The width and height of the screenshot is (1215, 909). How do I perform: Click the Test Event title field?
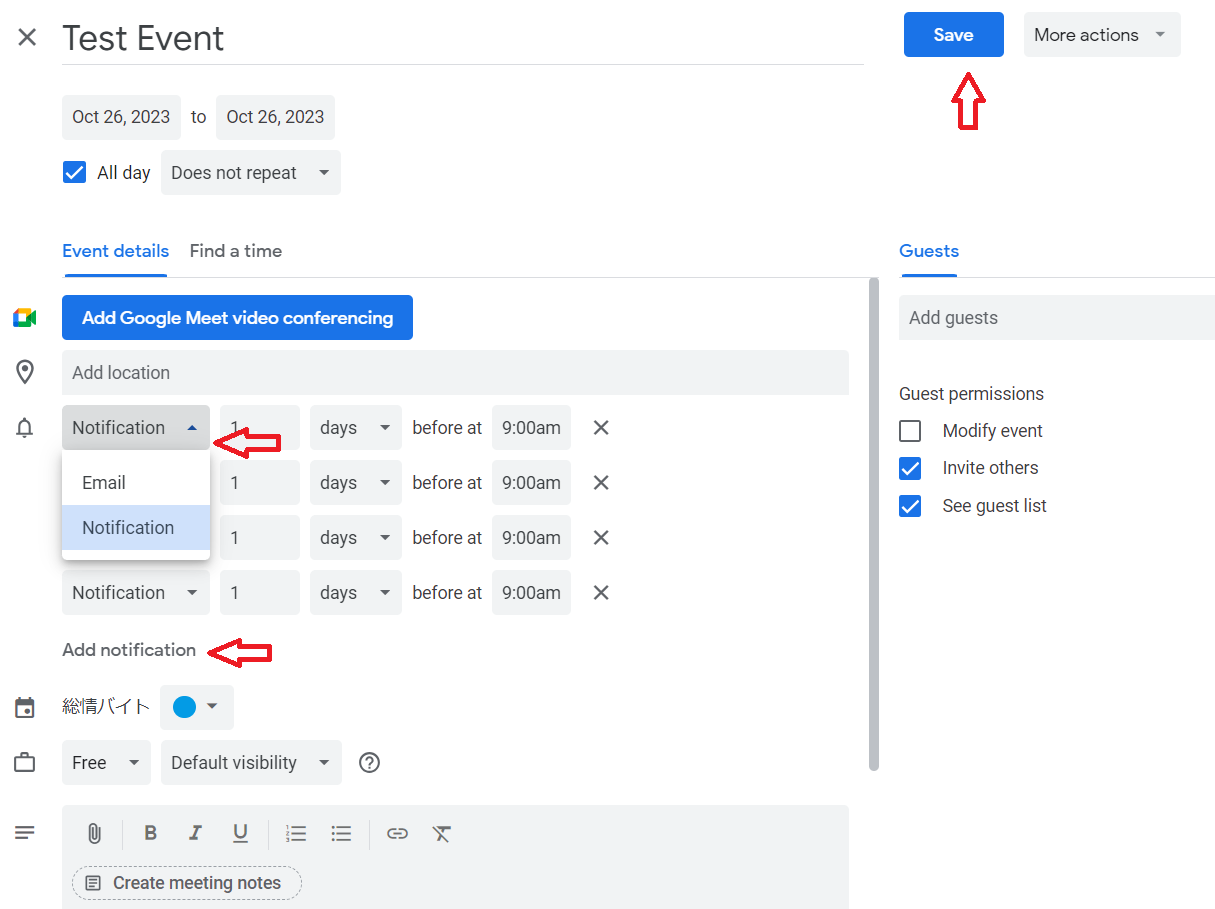pyautogui.click(x=463, y=38)
